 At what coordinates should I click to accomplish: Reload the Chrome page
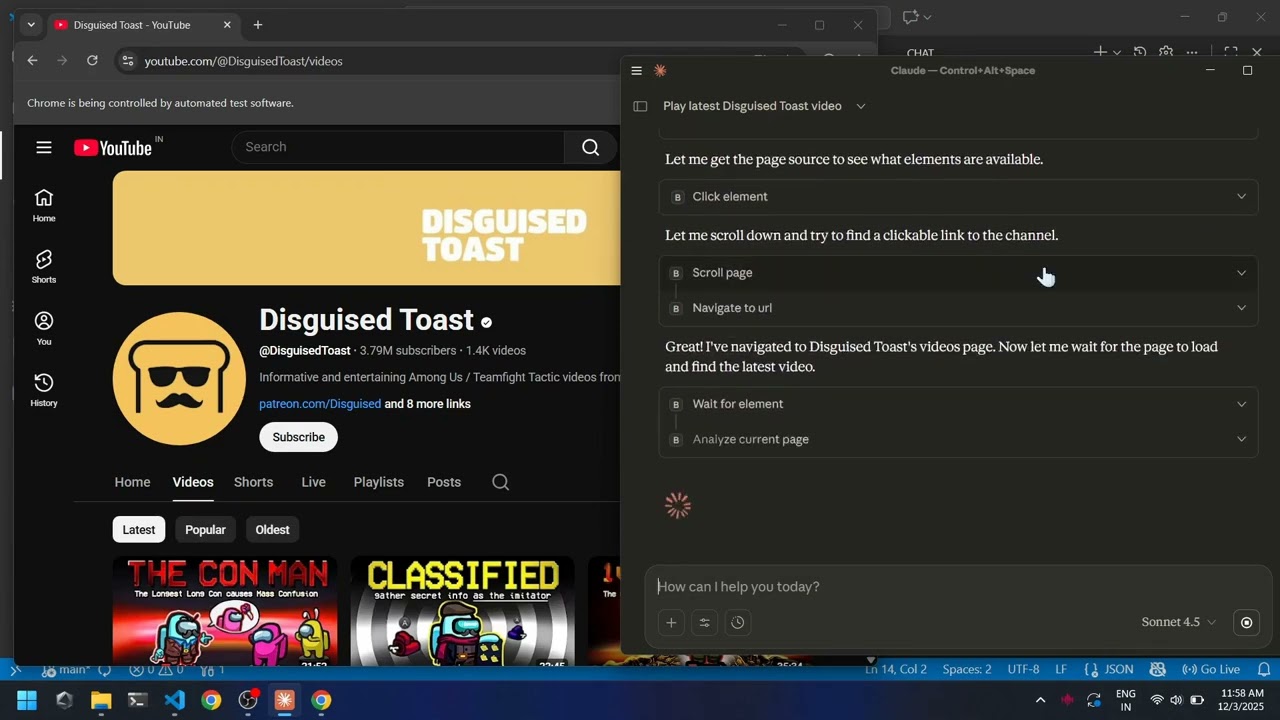[x=92, y=61]
